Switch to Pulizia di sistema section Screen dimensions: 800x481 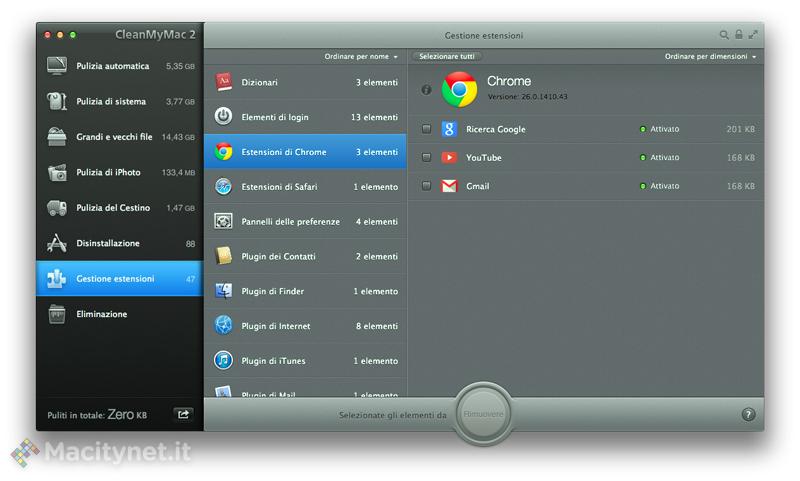click(x=120, y=101)
